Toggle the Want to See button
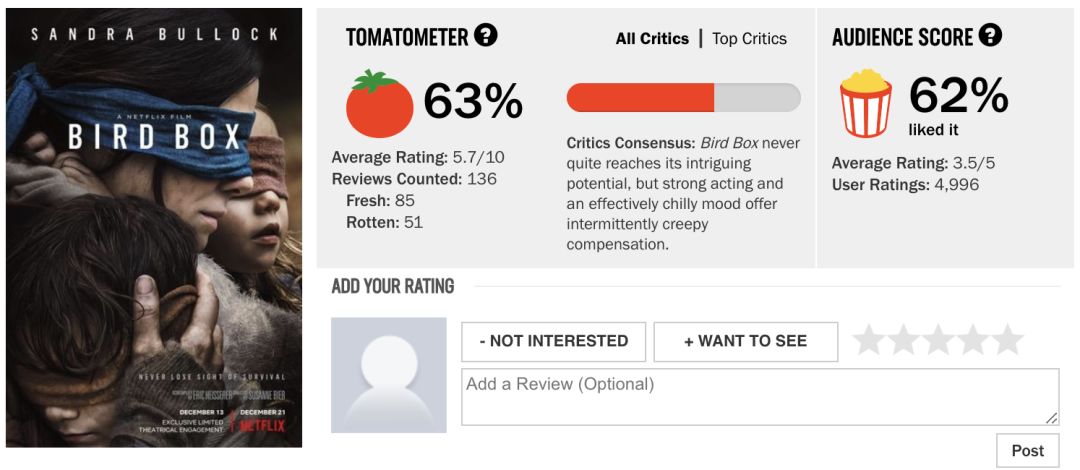 tap(745, 341)
